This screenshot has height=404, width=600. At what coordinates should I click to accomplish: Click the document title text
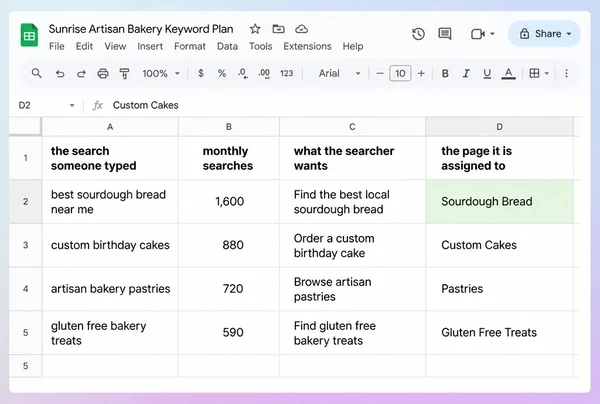pyautogui.click(x=141, y=29)
